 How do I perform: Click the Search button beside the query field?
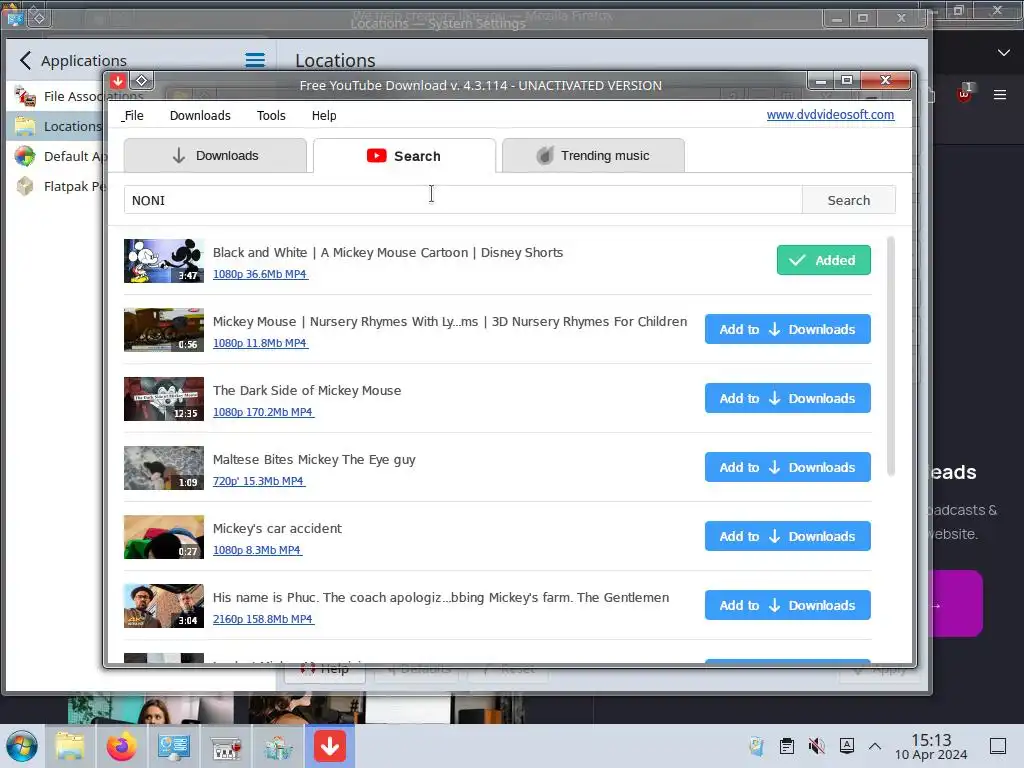(x=848, y=200)
